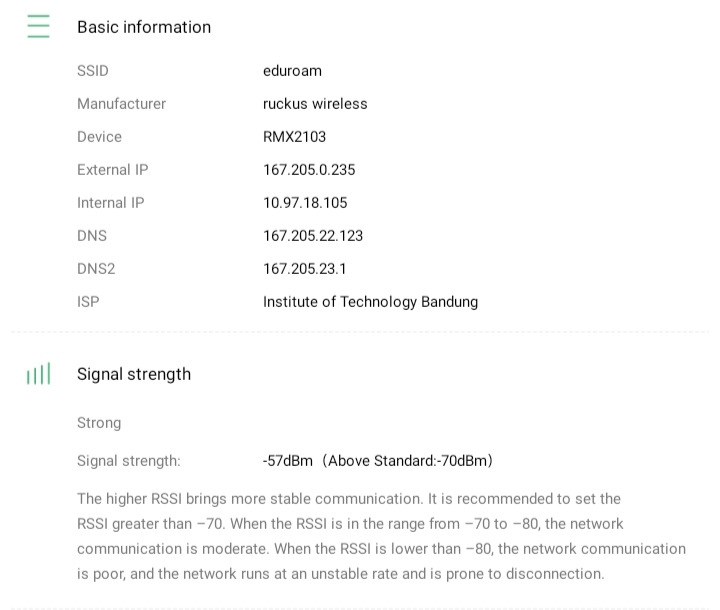This screenshot has height=610, width=720.
Task: Click the Basic information list icon
Action: tap(38, 27)
